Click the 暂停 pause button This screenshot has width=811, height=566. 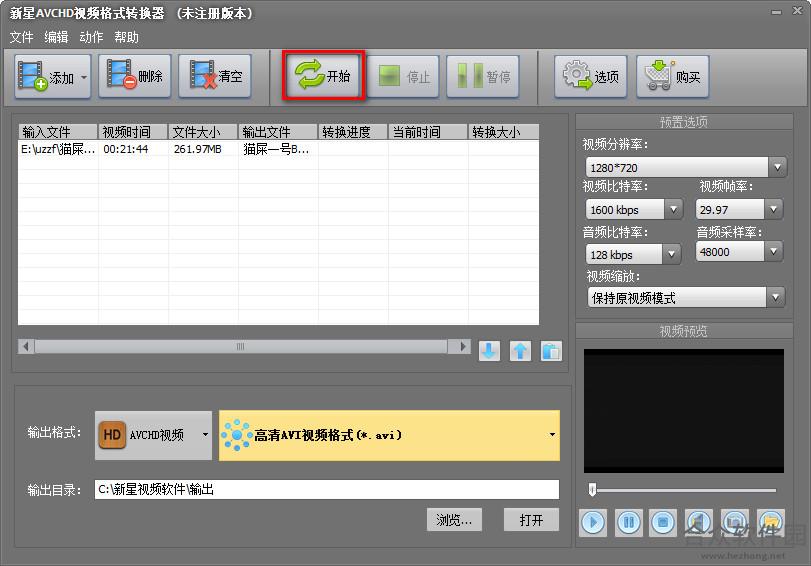point(483,77)
